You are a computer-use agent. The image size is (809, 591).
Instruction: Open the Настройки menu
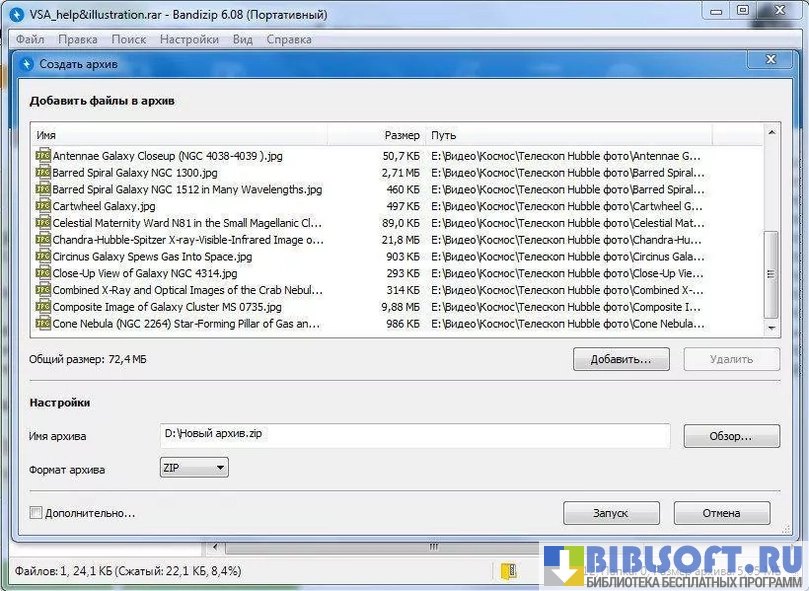coord(189,39)
